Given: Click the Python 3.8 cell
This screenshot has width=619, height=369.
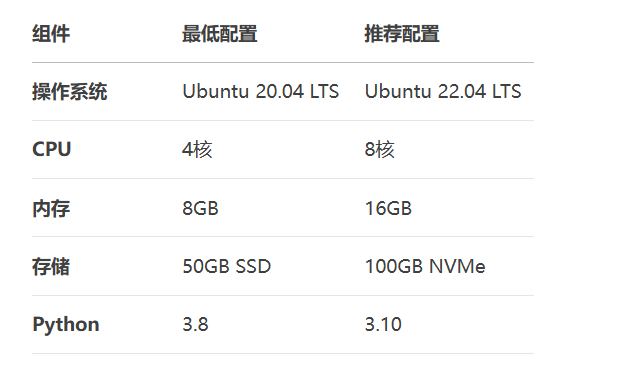Looking at the screenshot, I should click(x=195, y=324).
